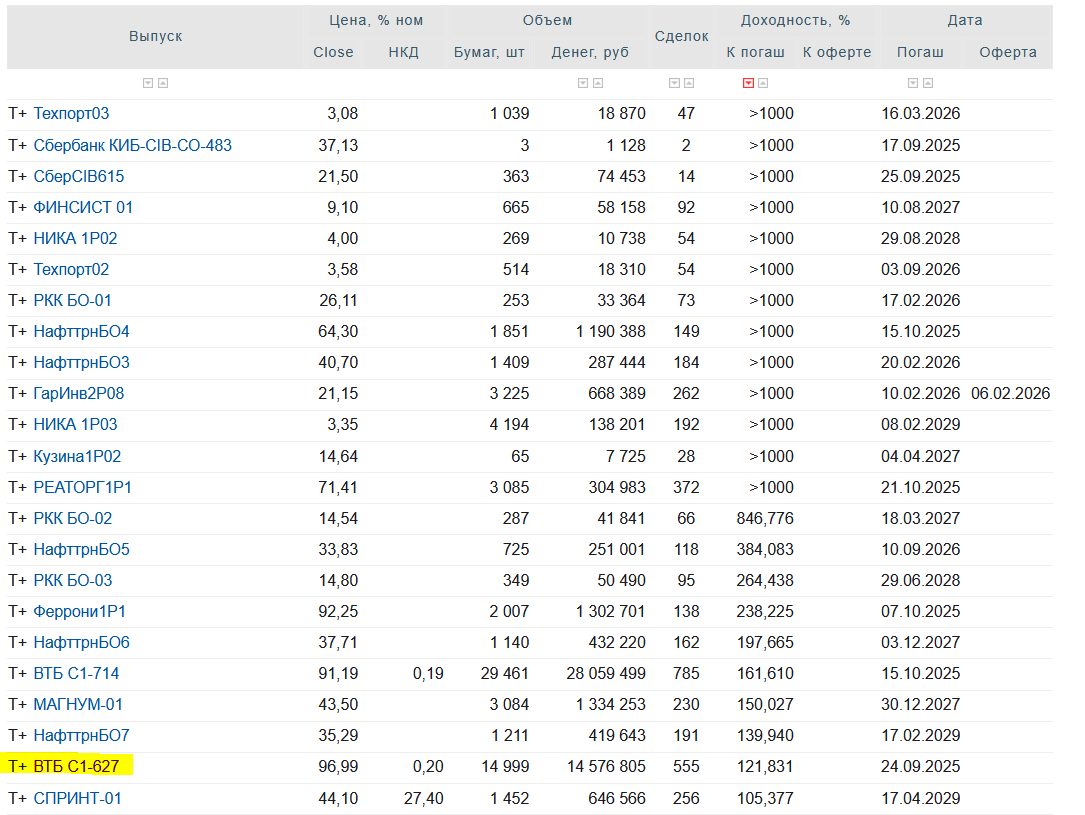Viewport: 1085px width, 815px height.
Task: Click the maturity date 17.04.2029
Action: 920,798
